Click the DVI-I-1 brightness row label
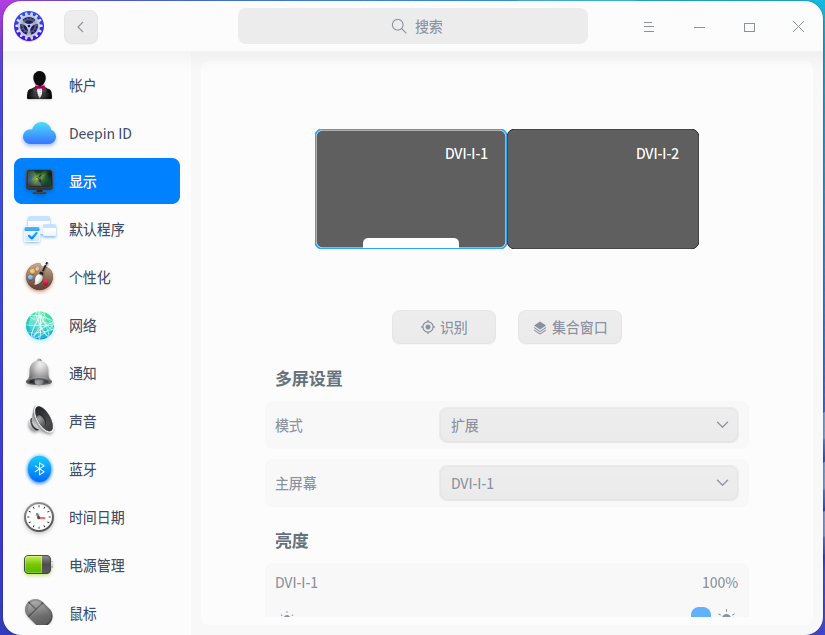The width and height of the screenshot is (825, 635). click(296, 582)
